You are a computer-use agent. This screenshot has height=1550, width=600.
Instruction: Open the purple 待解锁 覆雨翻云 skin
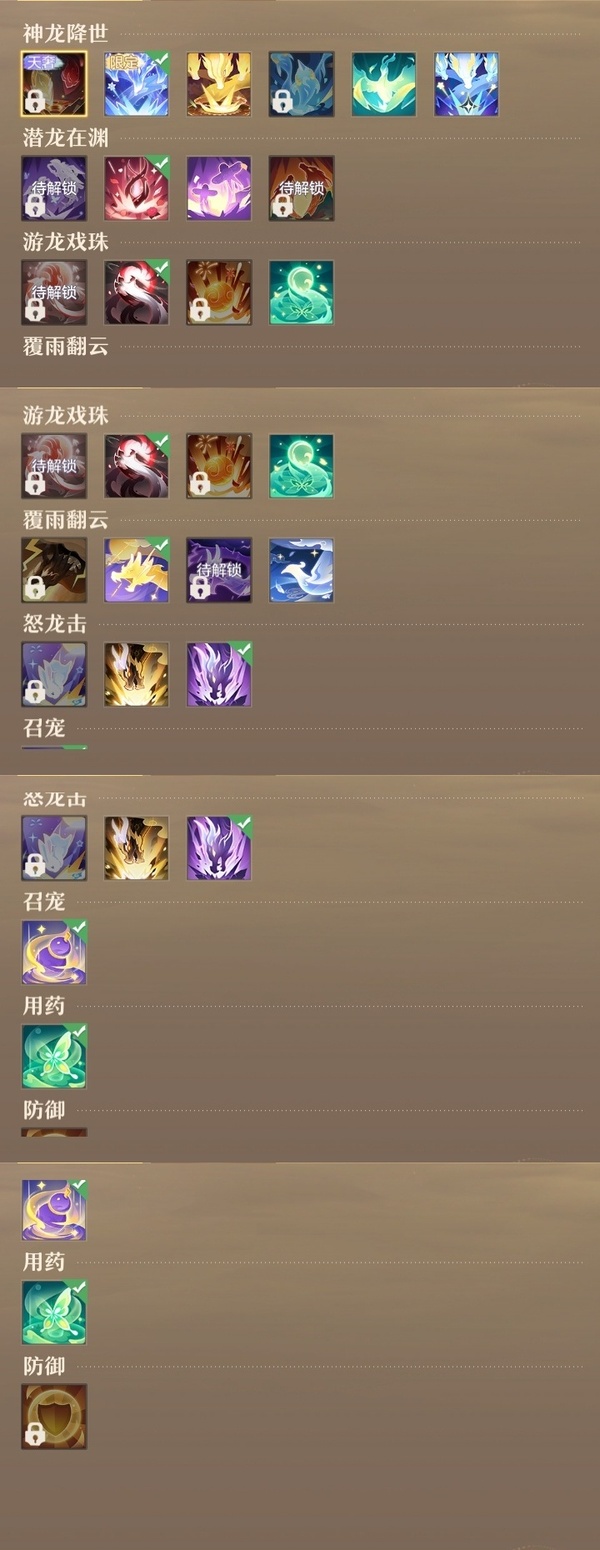click(x=219, y=570)
